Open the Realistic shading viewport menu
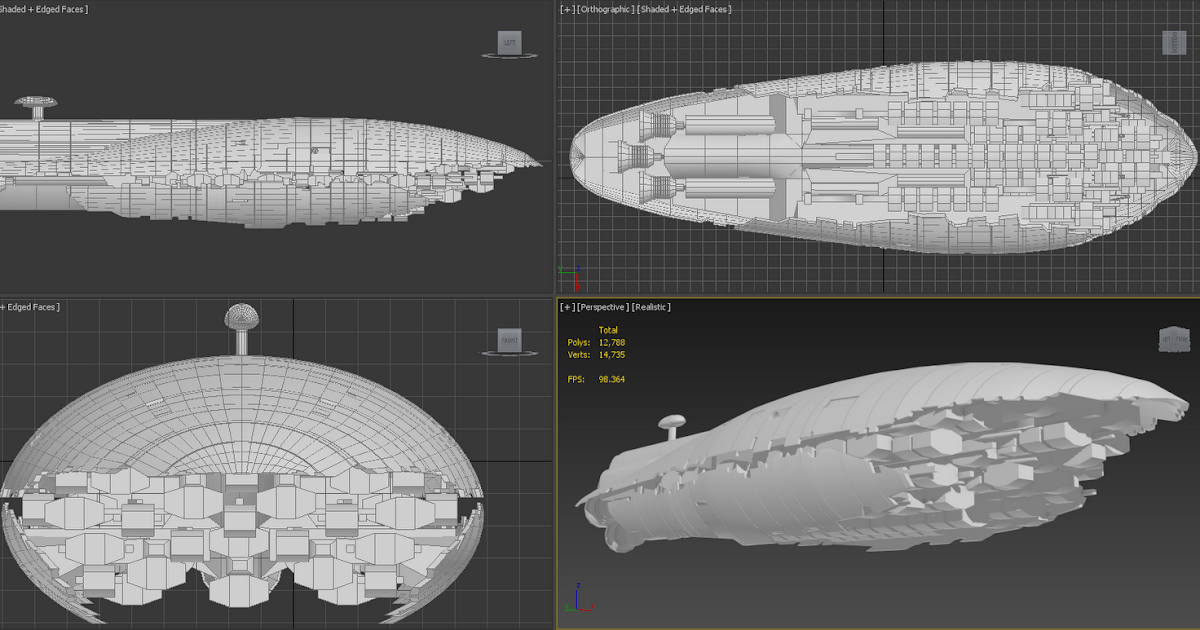The image size is (1200, 630). point(652,307)
